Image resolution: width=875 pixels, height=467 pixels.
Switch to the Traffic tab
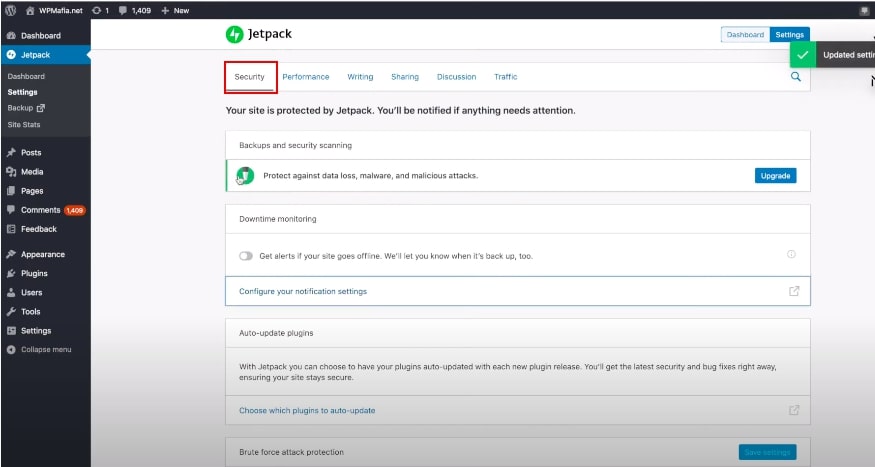(x=506, y=77)
